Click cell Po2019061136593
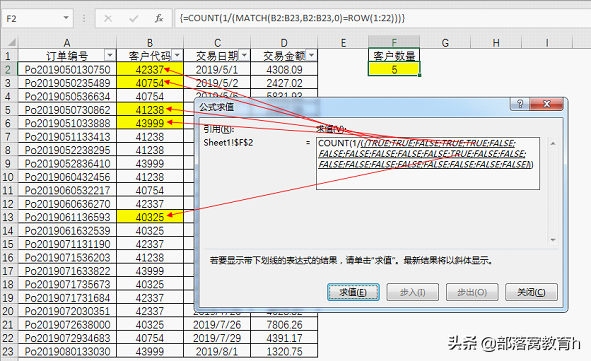The image size is (591, 361). (x=67, y=217)
